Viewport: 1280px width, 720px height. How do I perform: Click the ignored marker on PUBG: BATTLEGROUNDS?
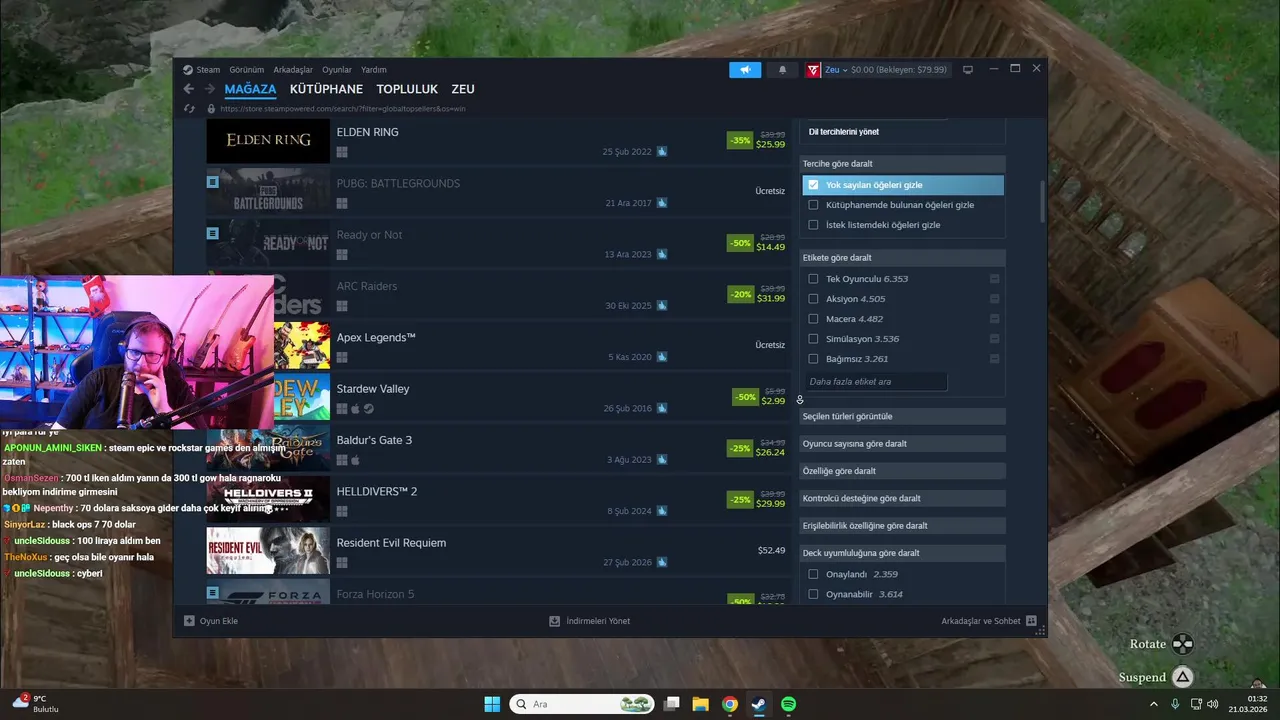[213, 182]
